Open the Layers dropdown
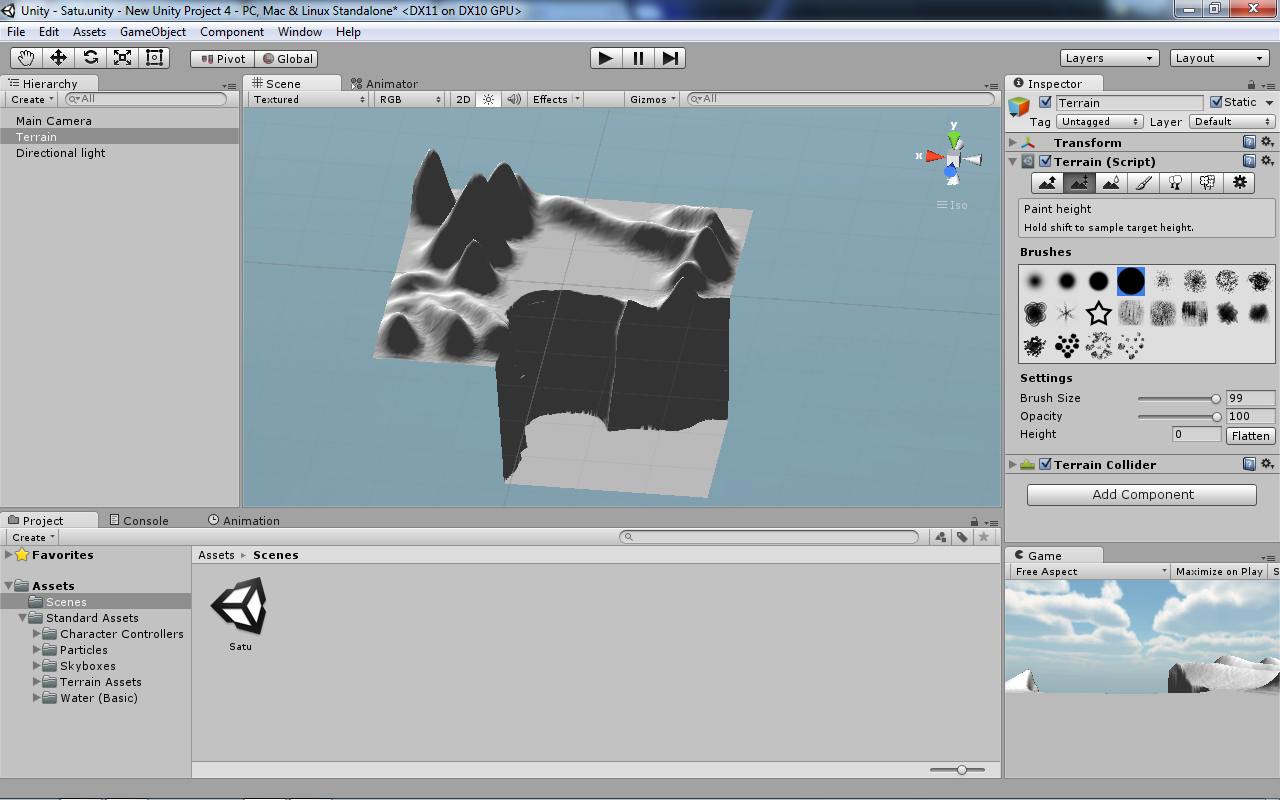1280x800 pixels. pyautogui.click(x=1108, y=58)
